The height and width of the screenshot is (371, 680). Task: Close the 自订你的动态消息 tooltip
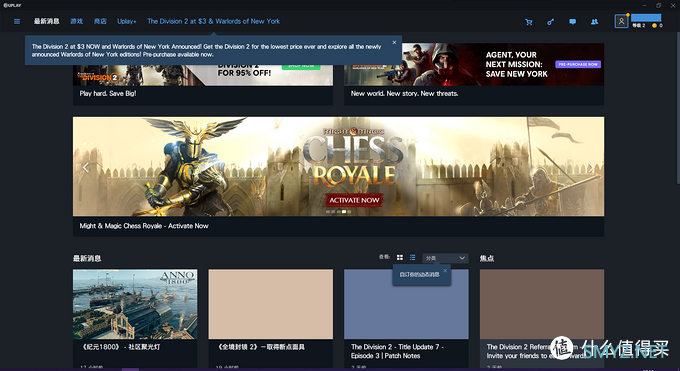pos(445,270)
